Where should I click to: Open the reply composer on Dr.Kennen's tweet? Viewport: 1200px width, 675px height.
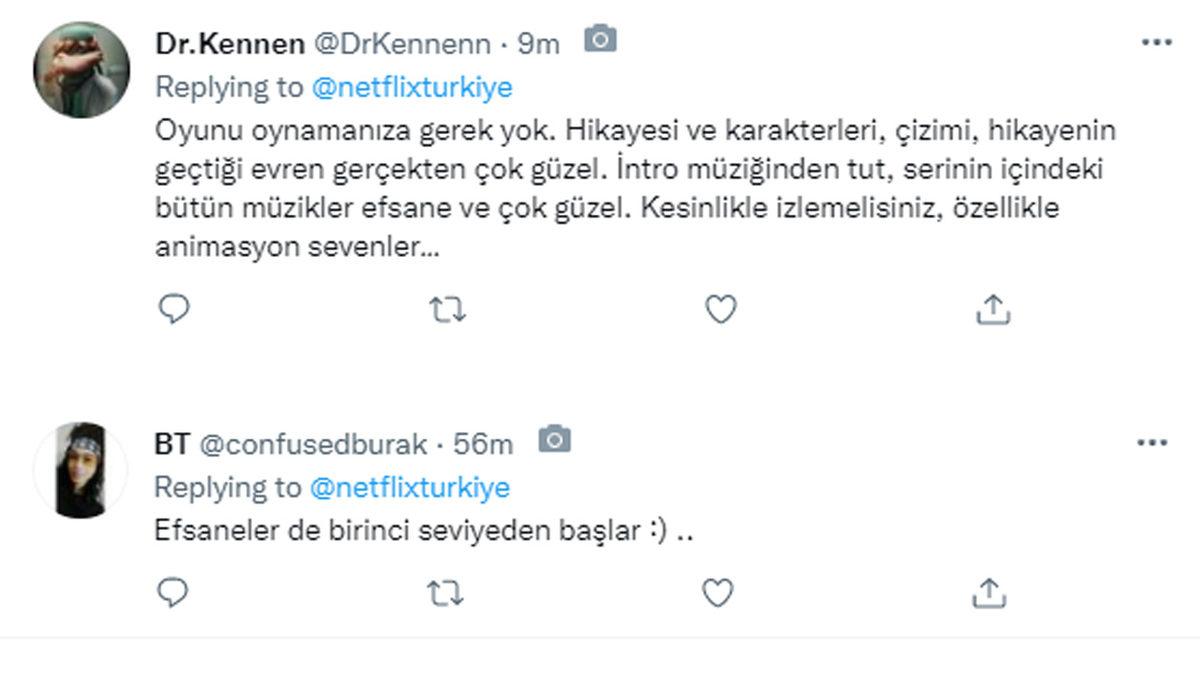173,310
